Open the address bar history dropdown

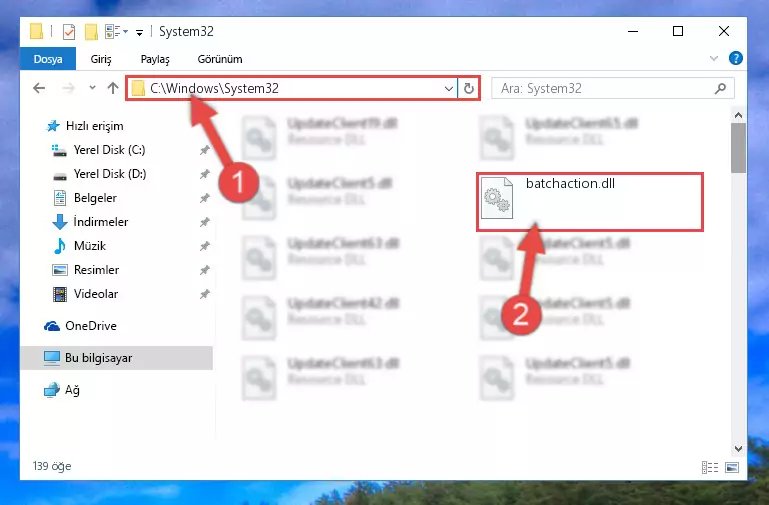[x=448, y=89]
